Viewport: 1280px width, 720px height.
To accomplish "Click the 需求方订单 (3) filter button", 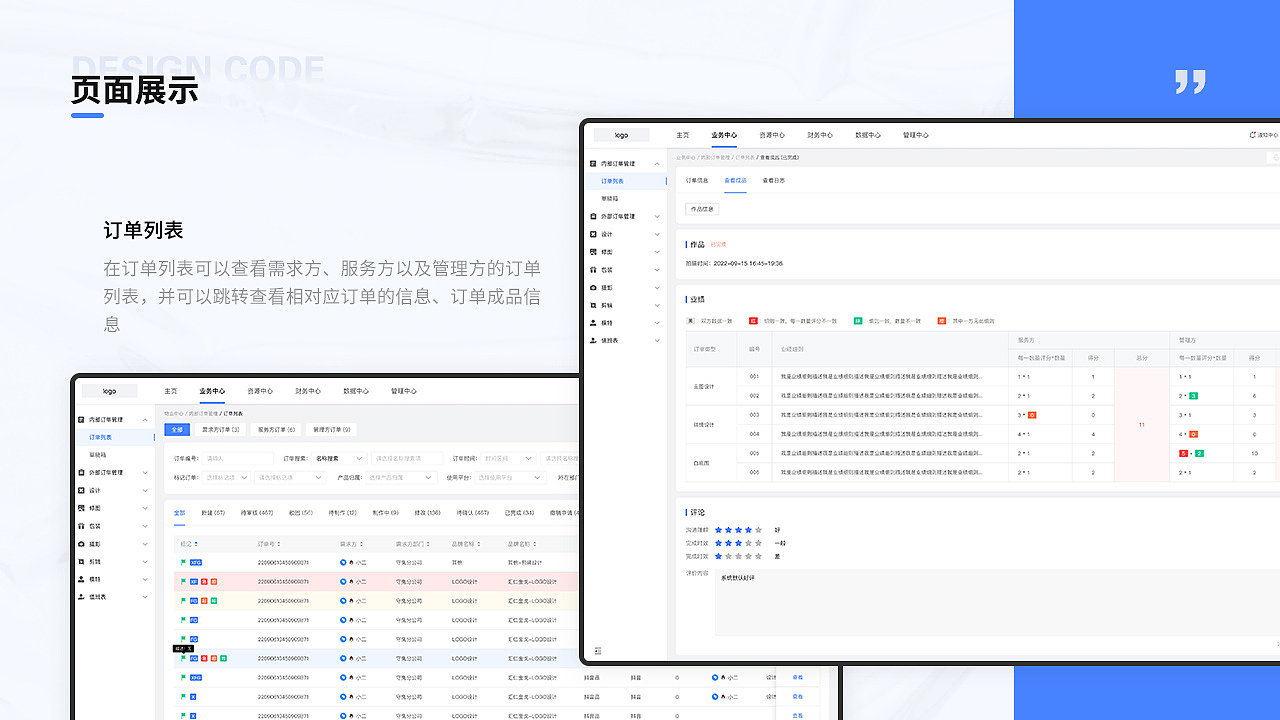I will coord(220,430).
